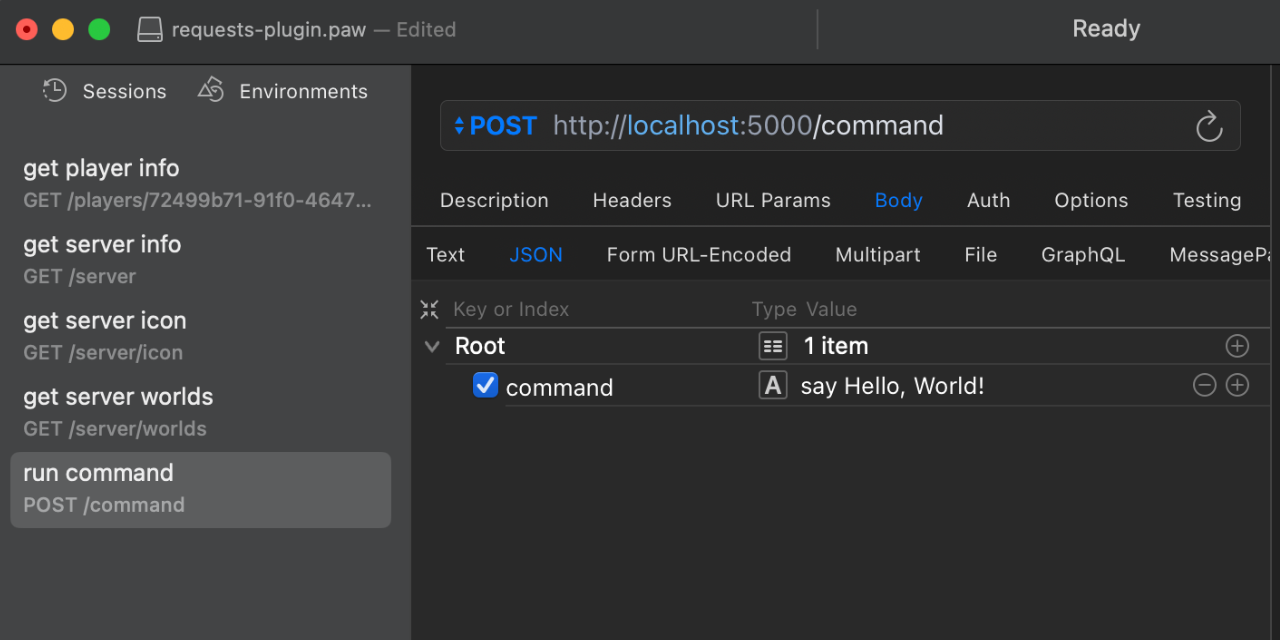The height and width of the screenshot is (640, 1280).
Task: Click the Sessions clock icon
Action: point(54,91)
